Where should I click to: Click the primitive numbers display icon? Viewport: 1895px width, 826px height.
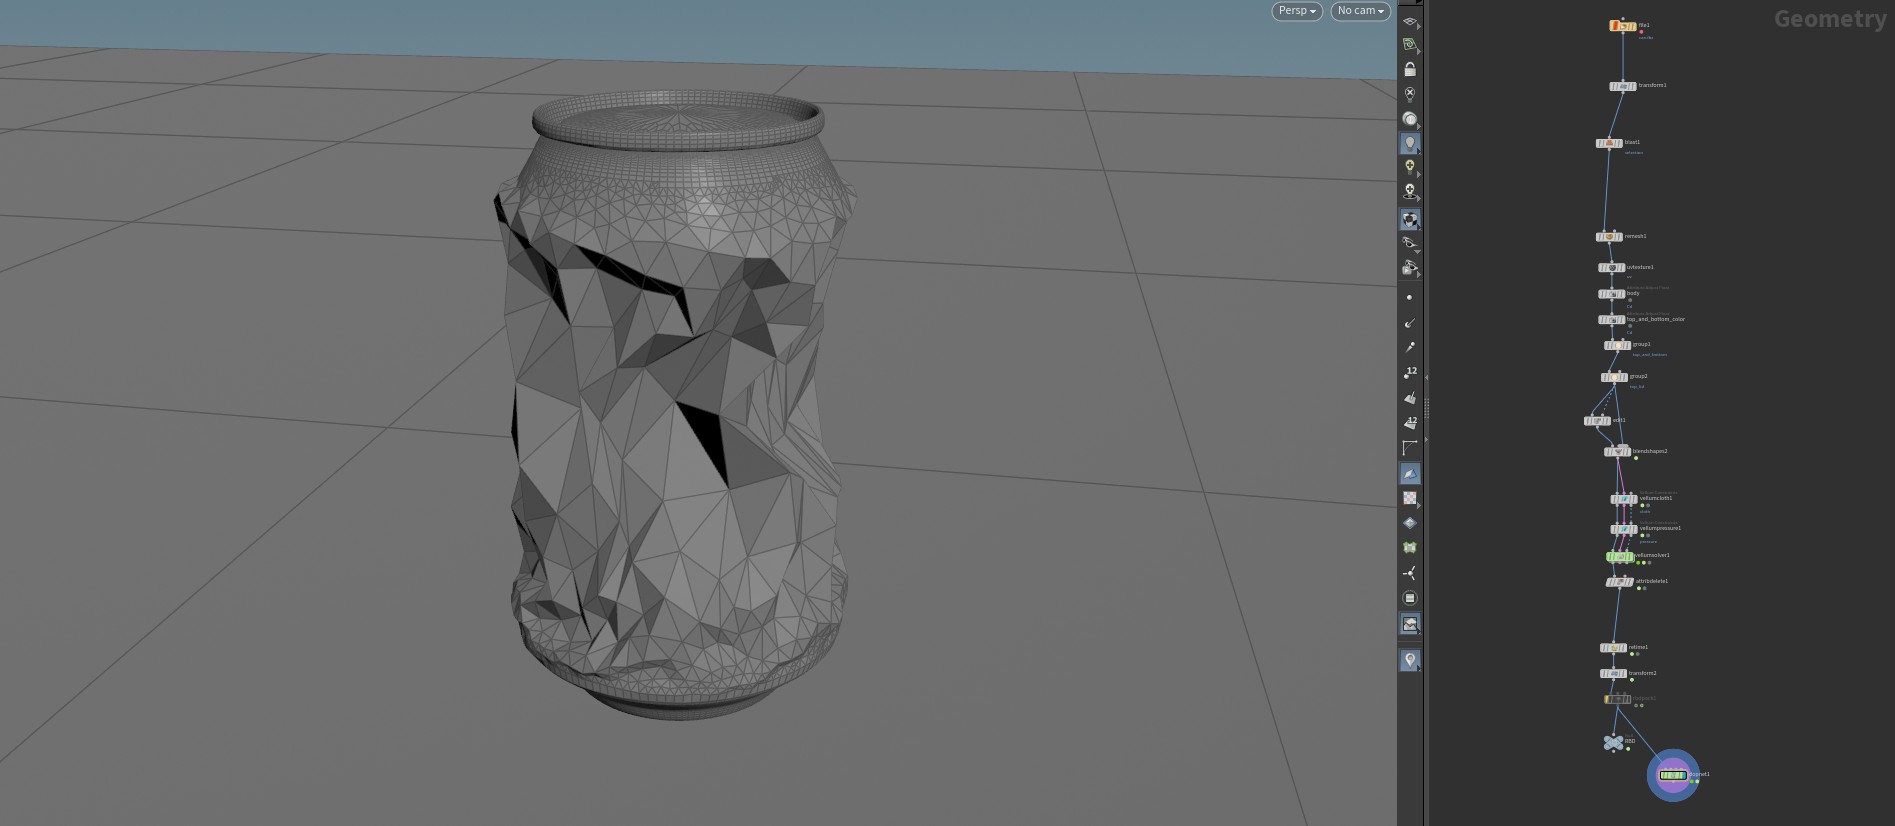coord(1410,423)
